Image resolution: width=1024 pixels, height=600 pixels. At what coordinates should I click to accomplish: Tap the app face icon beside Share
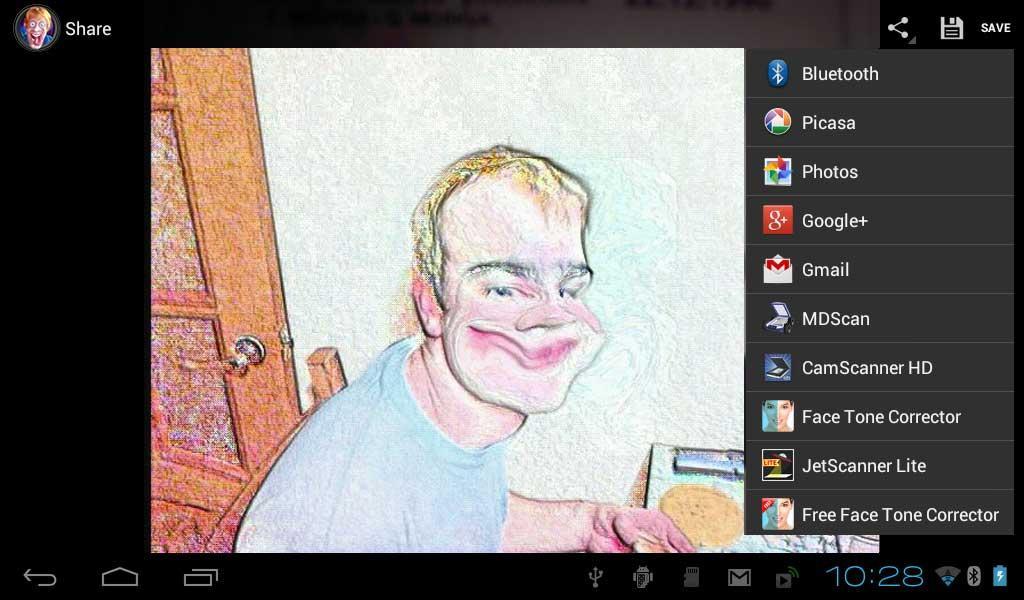tap(36, 28)
